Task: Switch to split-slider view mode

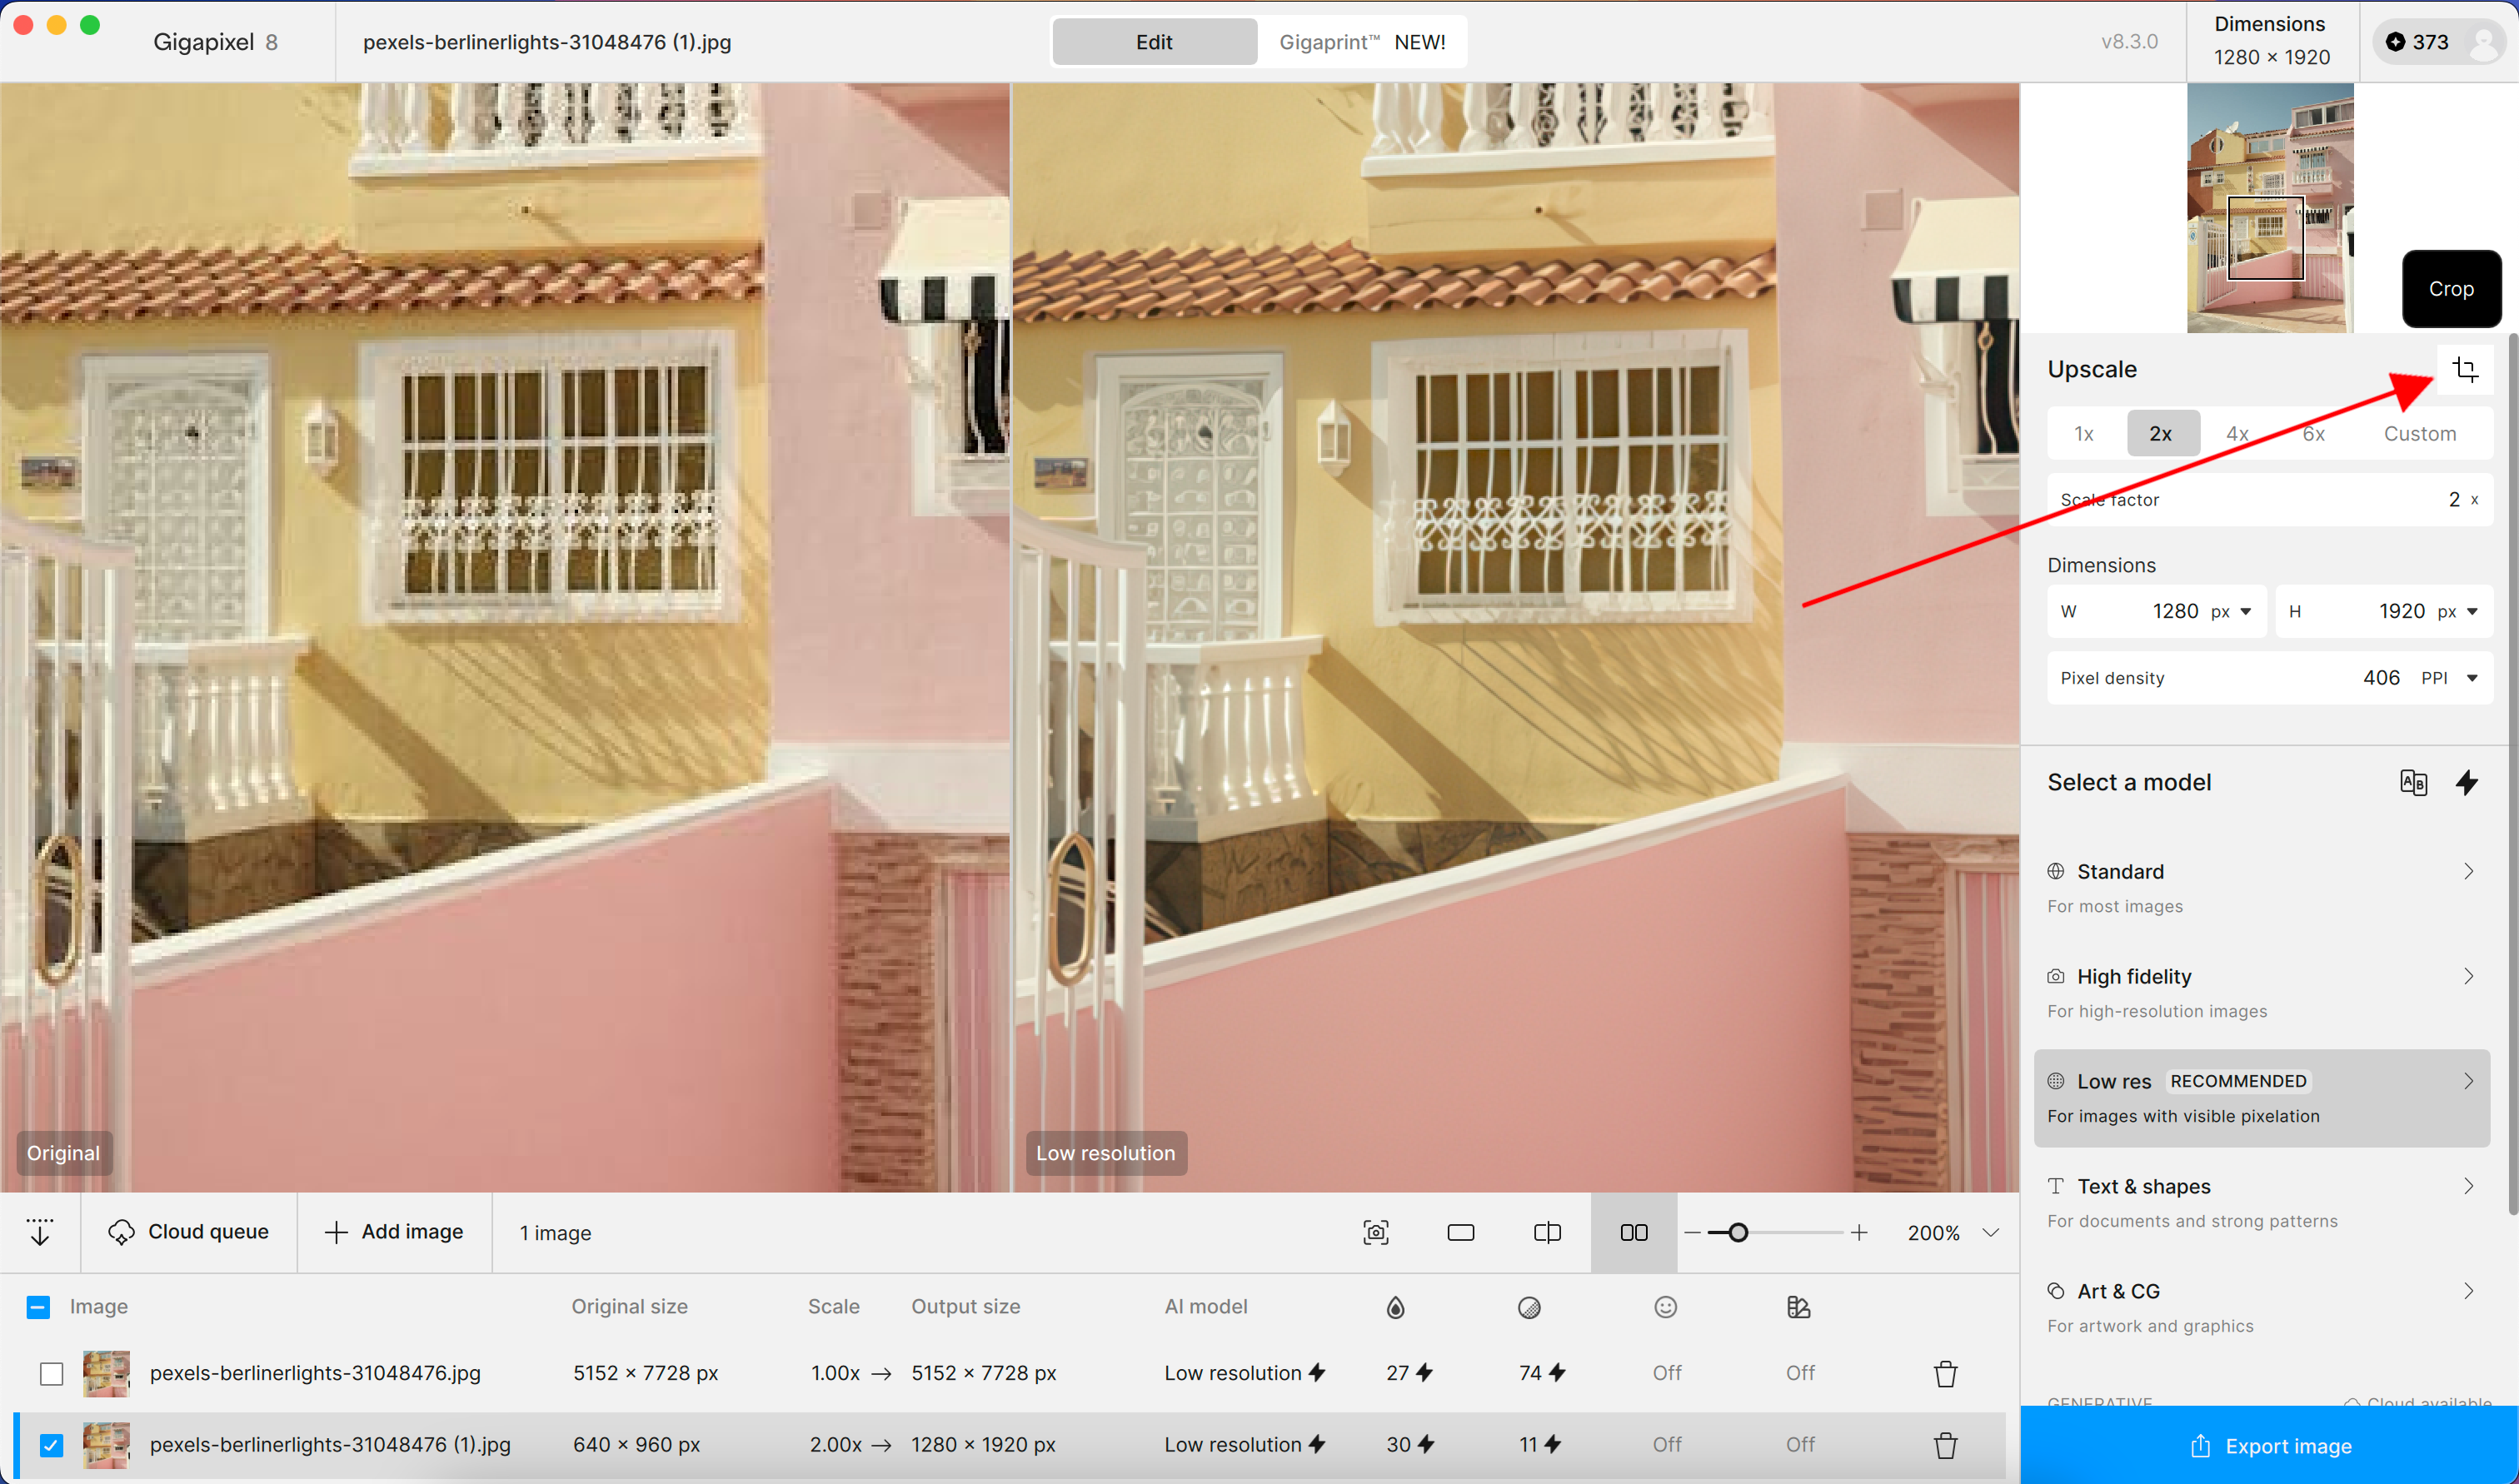Action: pos(1546,1232)
